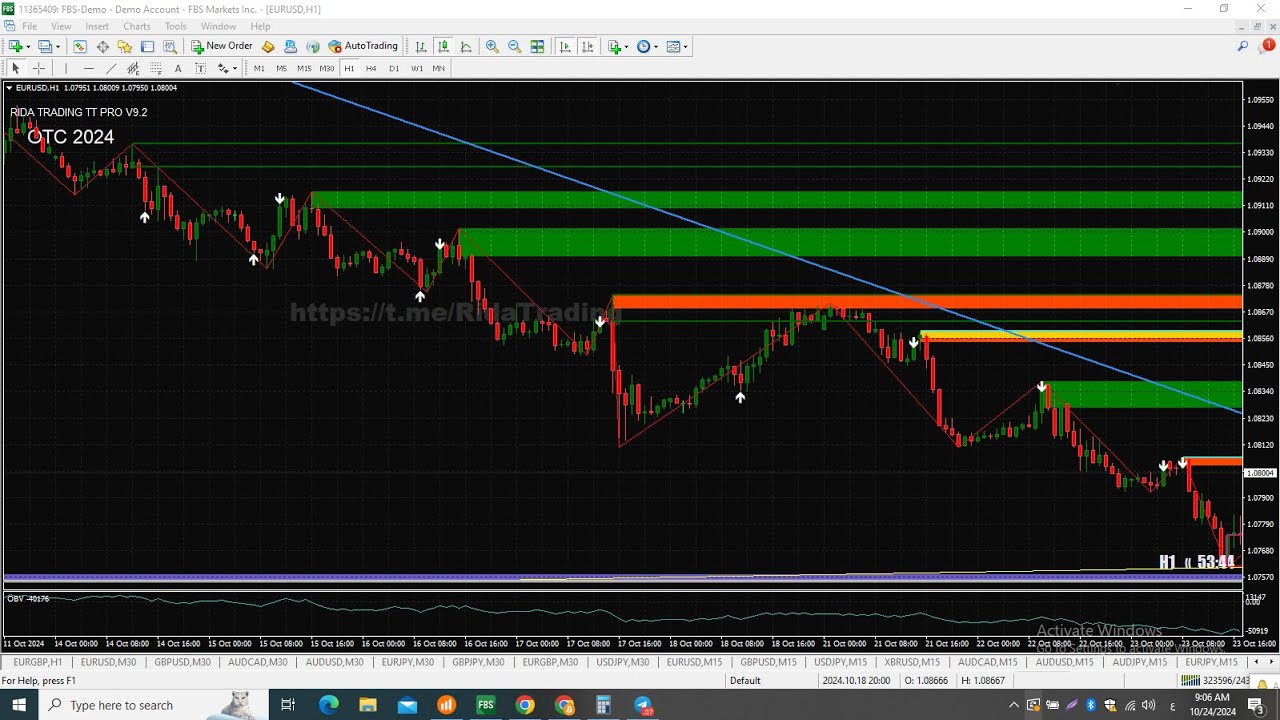Image resolution: width=1280 pixels, height=720 pixels.
Task: Click the search magnifier at top right
Action: click(1243, 46)
